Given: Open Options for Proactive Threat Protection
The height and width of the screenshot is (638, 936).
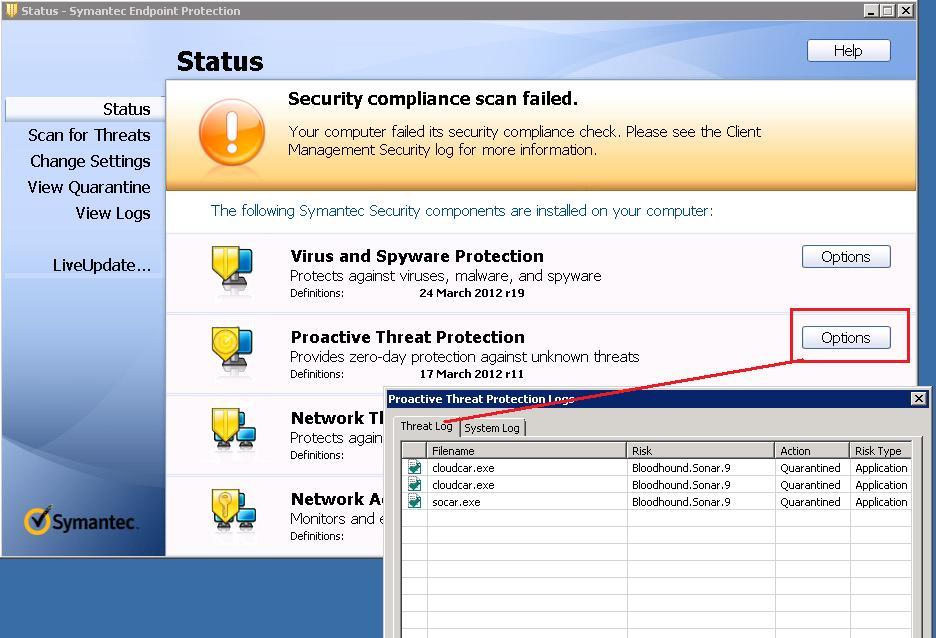Looking at the screenshot, I should pos(846,338).
